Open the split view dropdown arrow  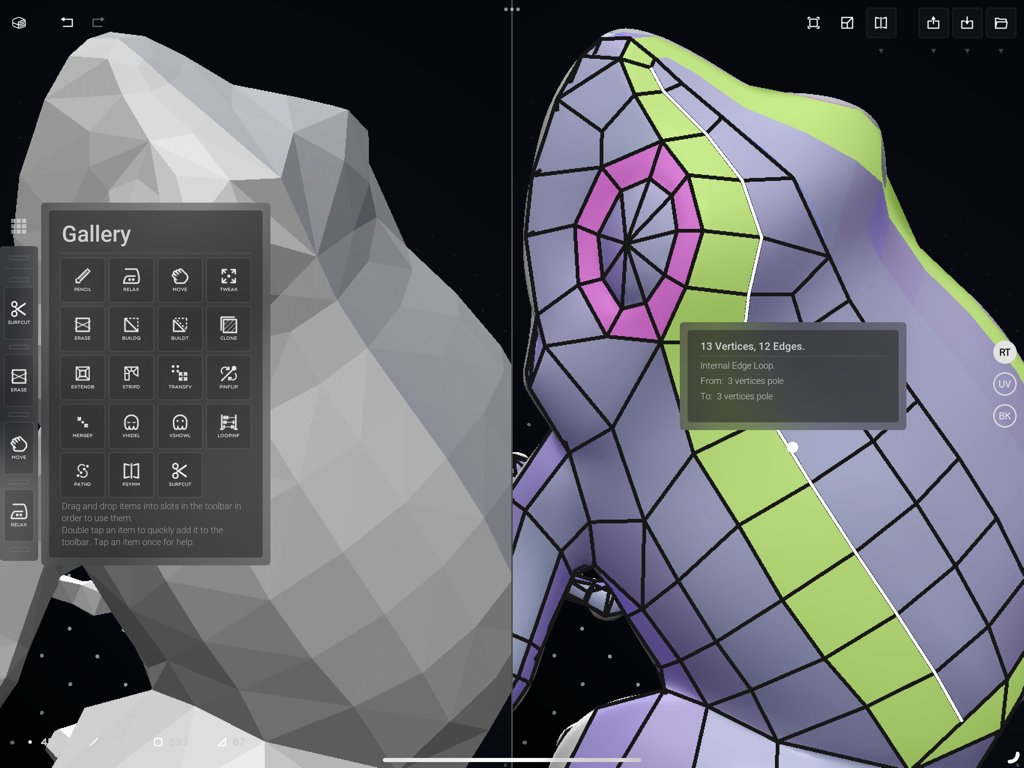coord(881,50)
